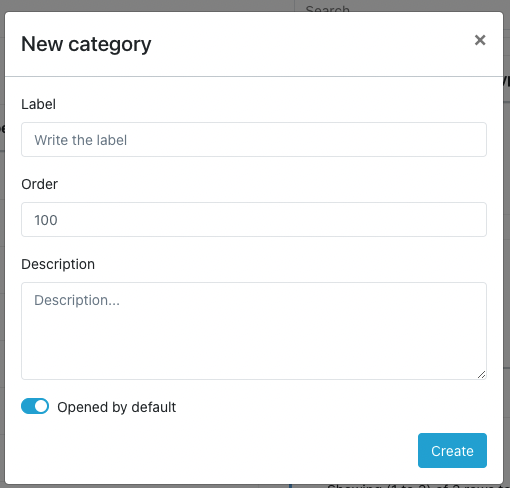This screenshot has width=510, height=488.
Task: Click into the Description textarea
Action: (x=254, y=331)
